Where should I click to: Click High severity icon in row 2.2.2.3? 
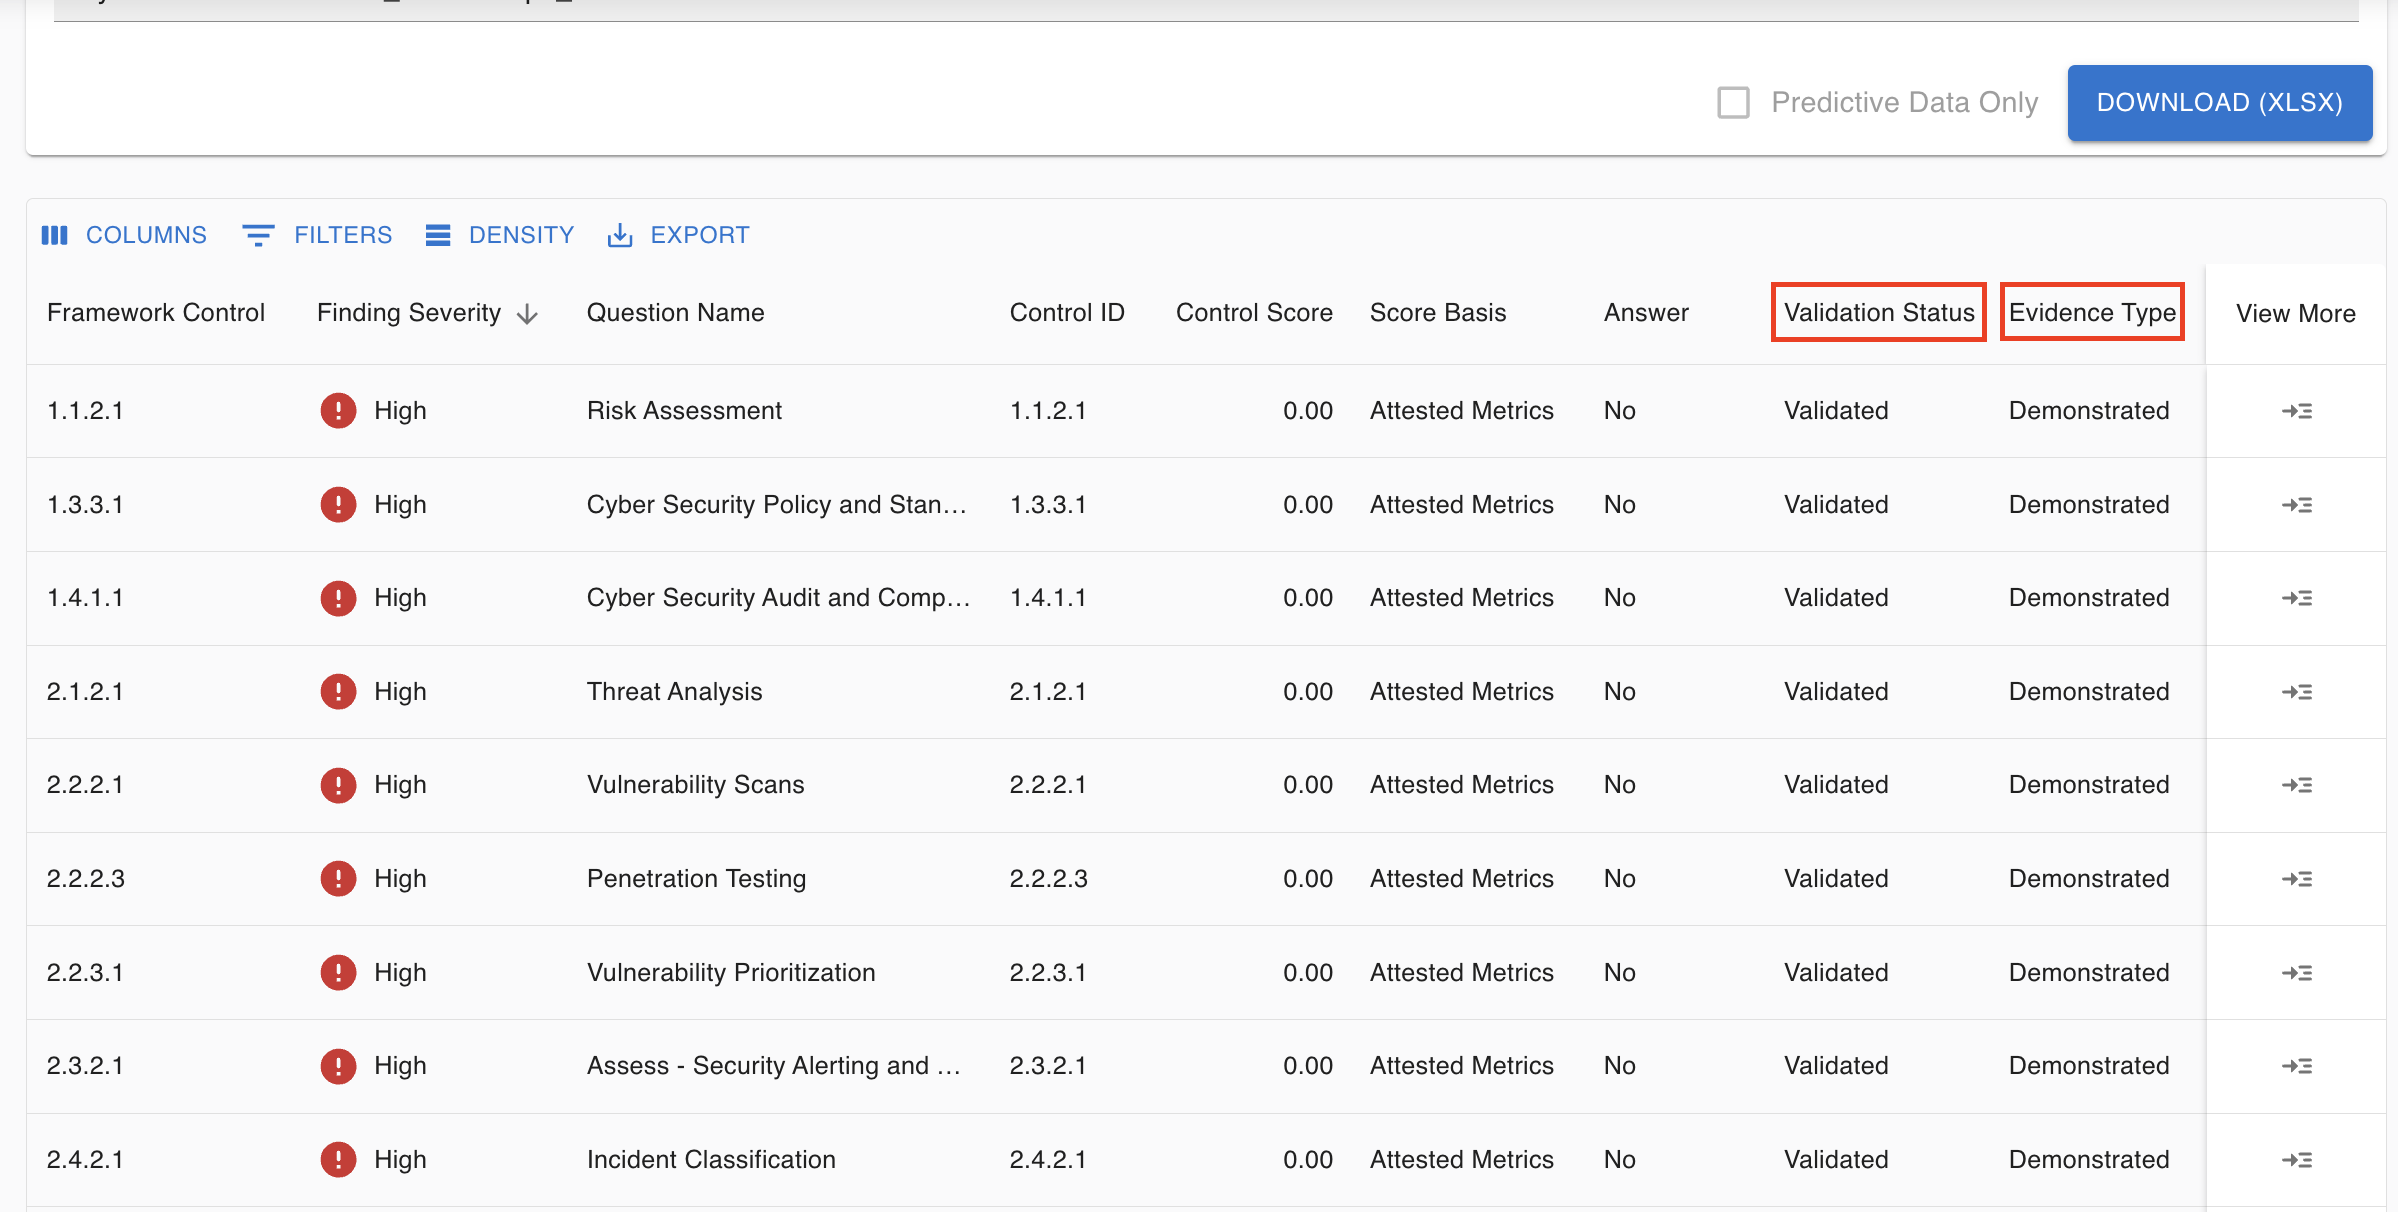click(x=338, y=879)
